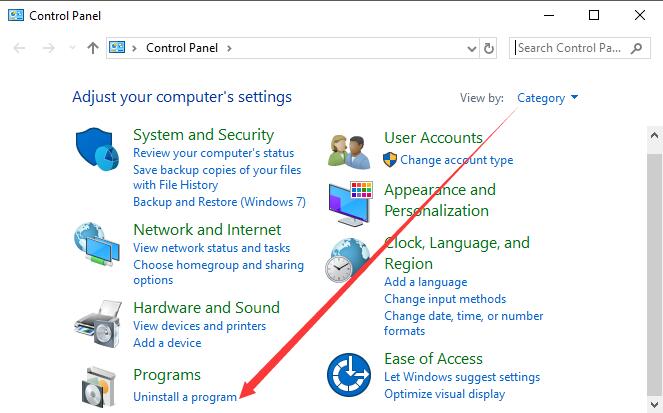The height and width of the screenshot is (413, 663).
Task: Click Add a device link
Action: pos(167,343)
